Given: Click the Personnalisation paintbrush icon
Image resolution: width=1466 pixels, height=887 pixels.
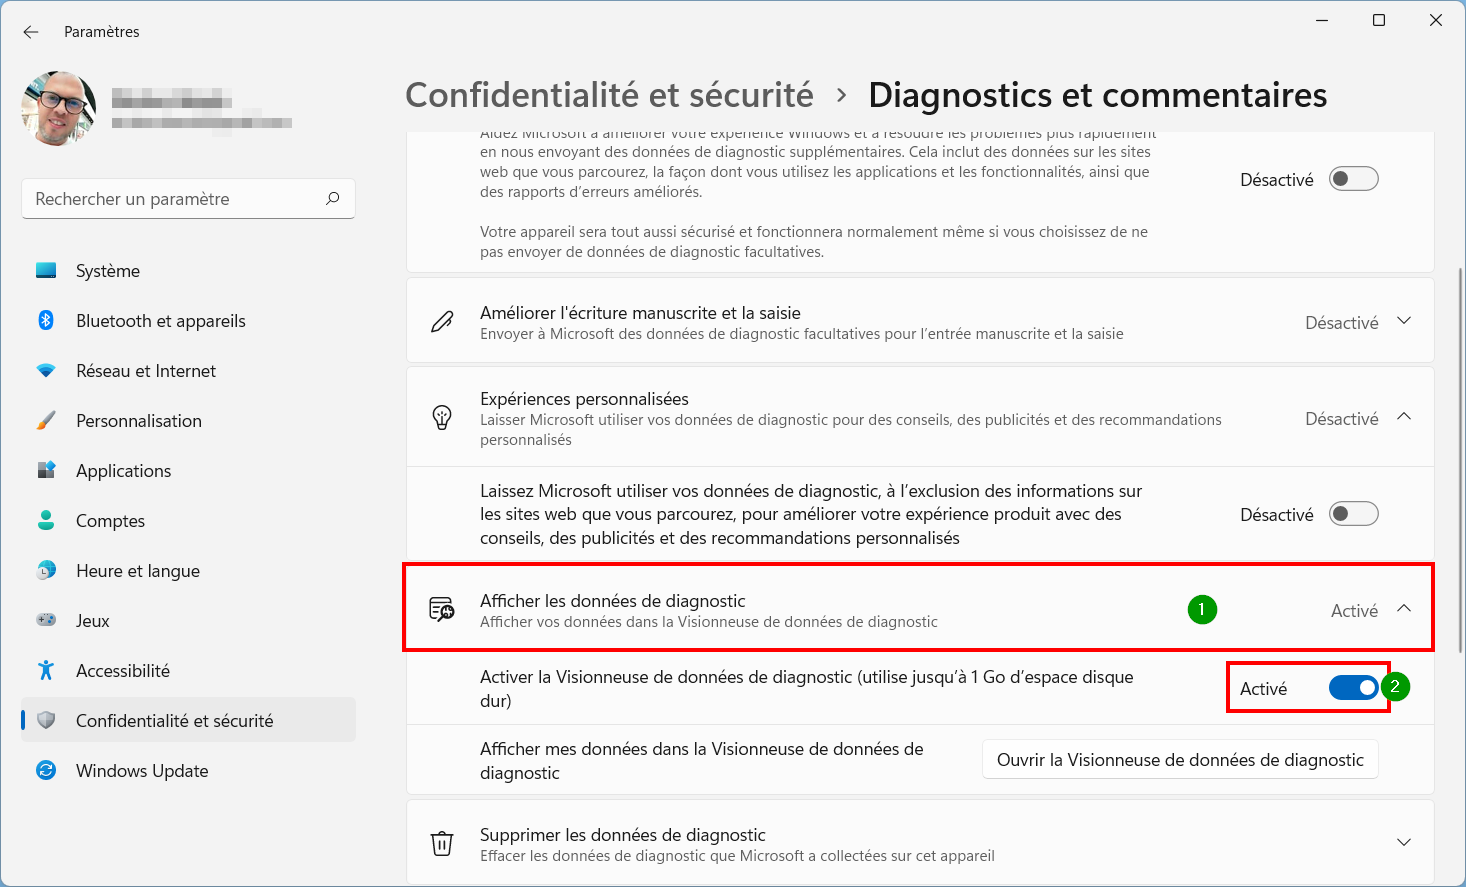Looking at the screenshot, I should click(46, 420).
